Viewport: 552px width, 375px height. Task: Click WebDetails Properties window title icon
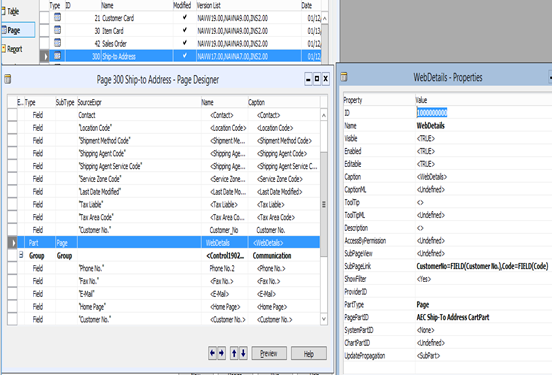pos(344,77)
